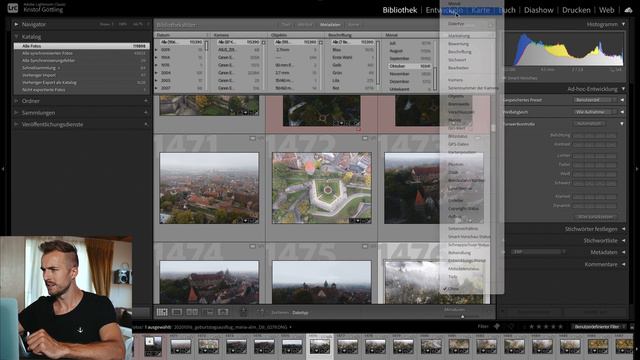Screen dimensions: 640x360
Task: Open cloud sync status icon
Action: (x=628, y=10)
